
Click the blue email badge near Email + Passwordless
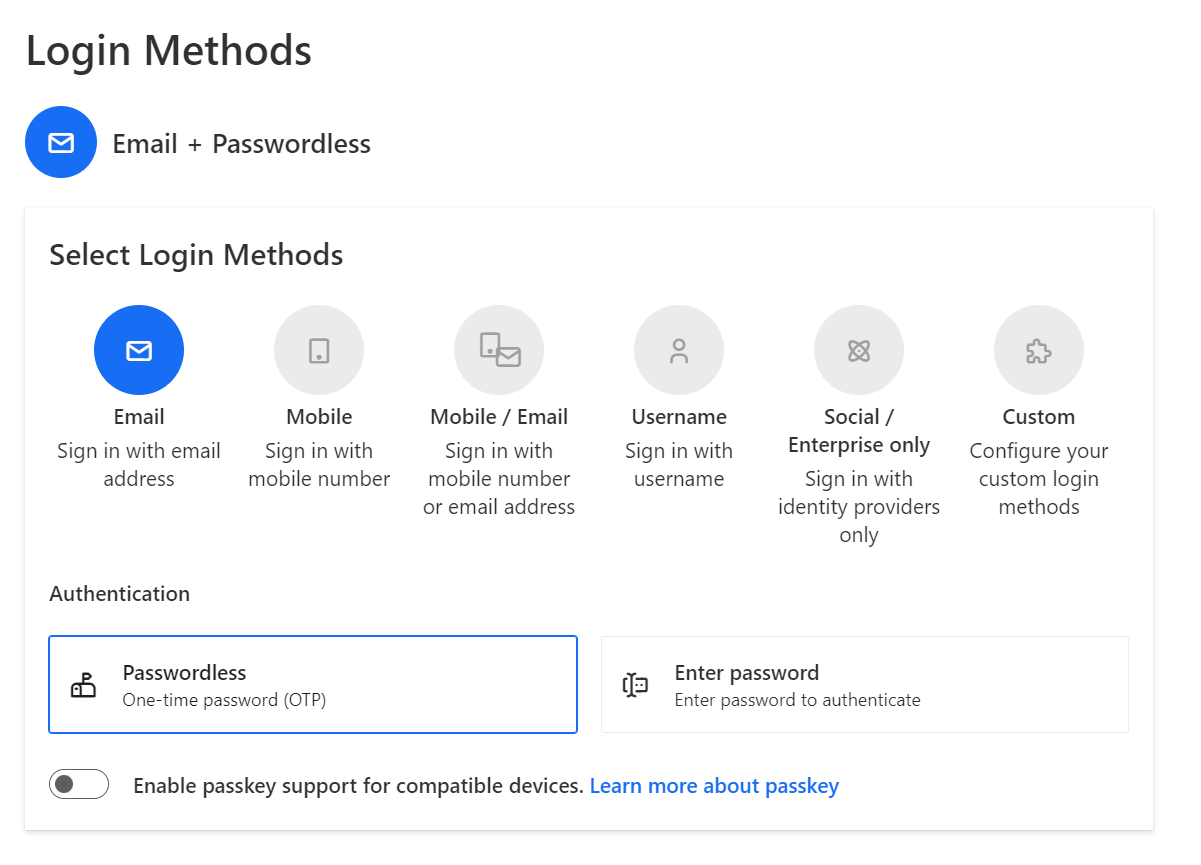pyautogui.click(x=61, y=142)
